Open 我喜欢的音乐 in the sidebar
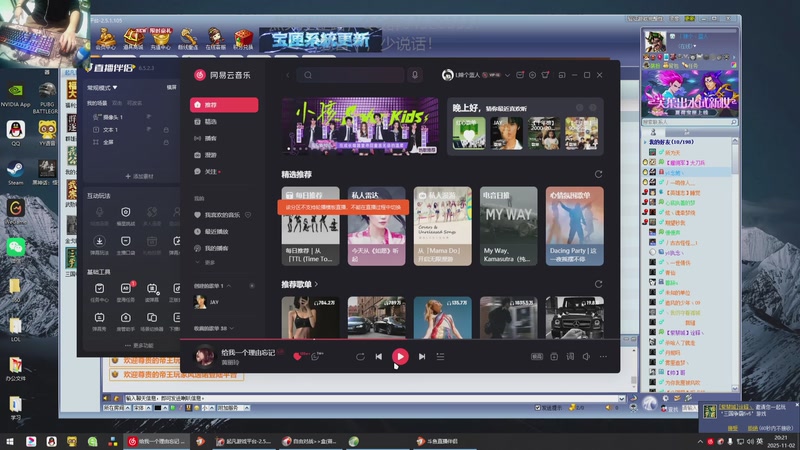This screenshot has width=800, height=450. click(222, 215)
